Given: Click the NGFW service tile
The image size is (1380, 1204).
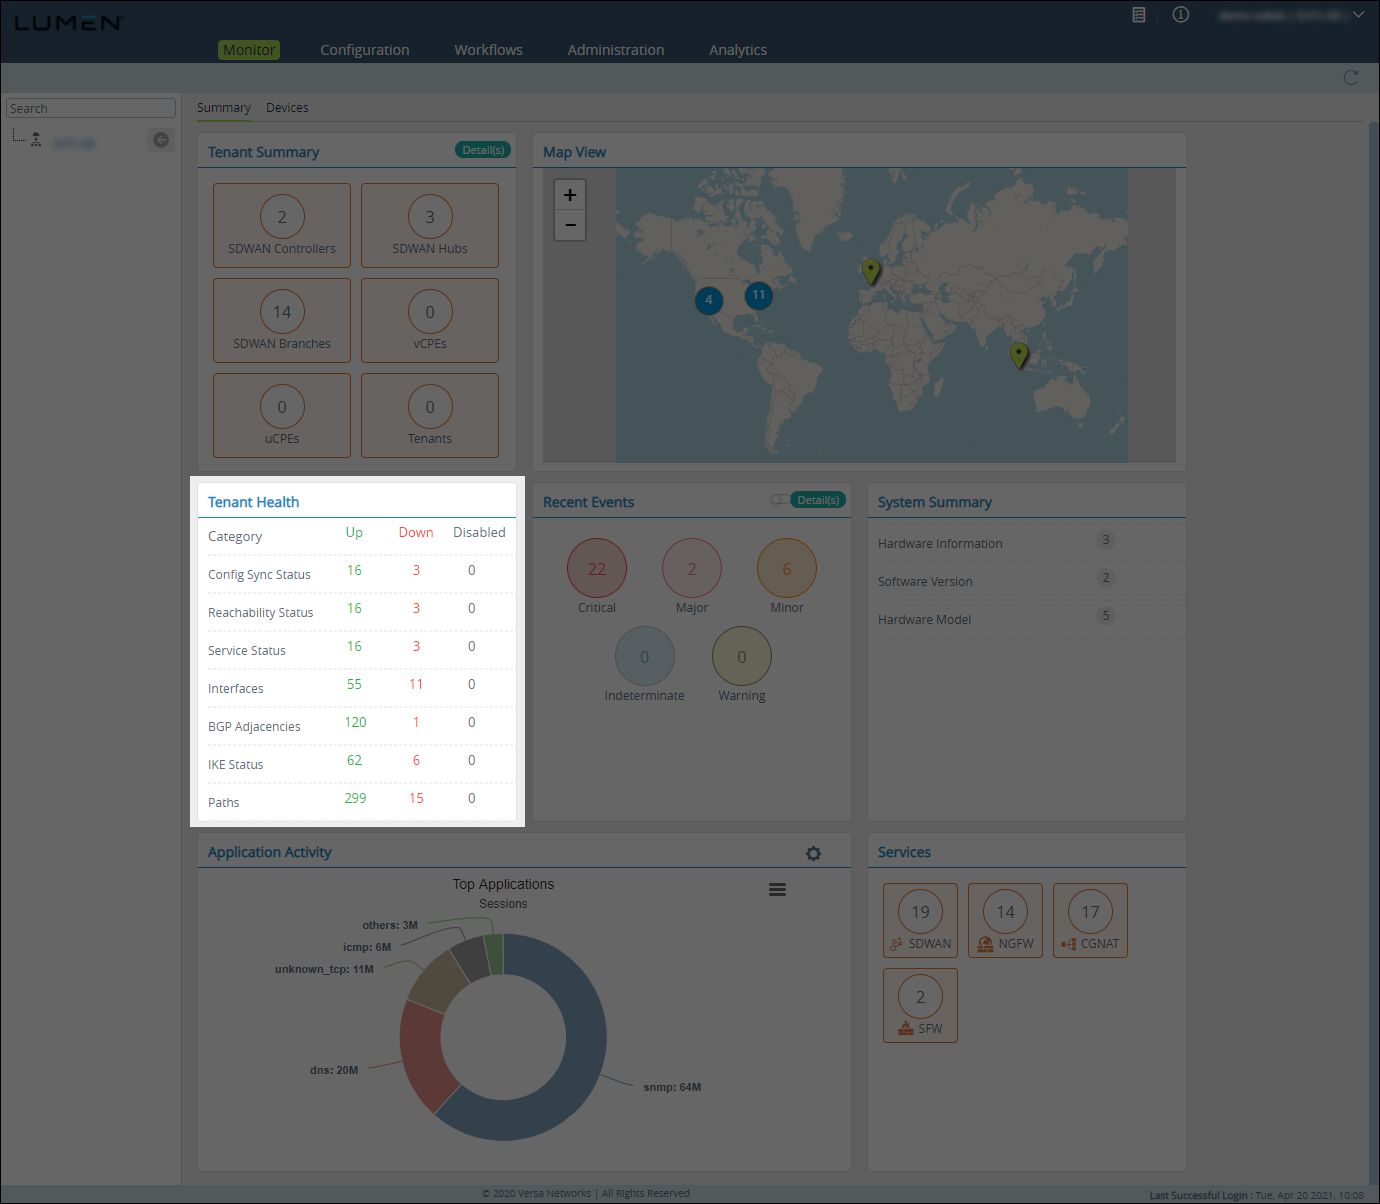Looking at the screenshot, I should (x=1005, y=921).
